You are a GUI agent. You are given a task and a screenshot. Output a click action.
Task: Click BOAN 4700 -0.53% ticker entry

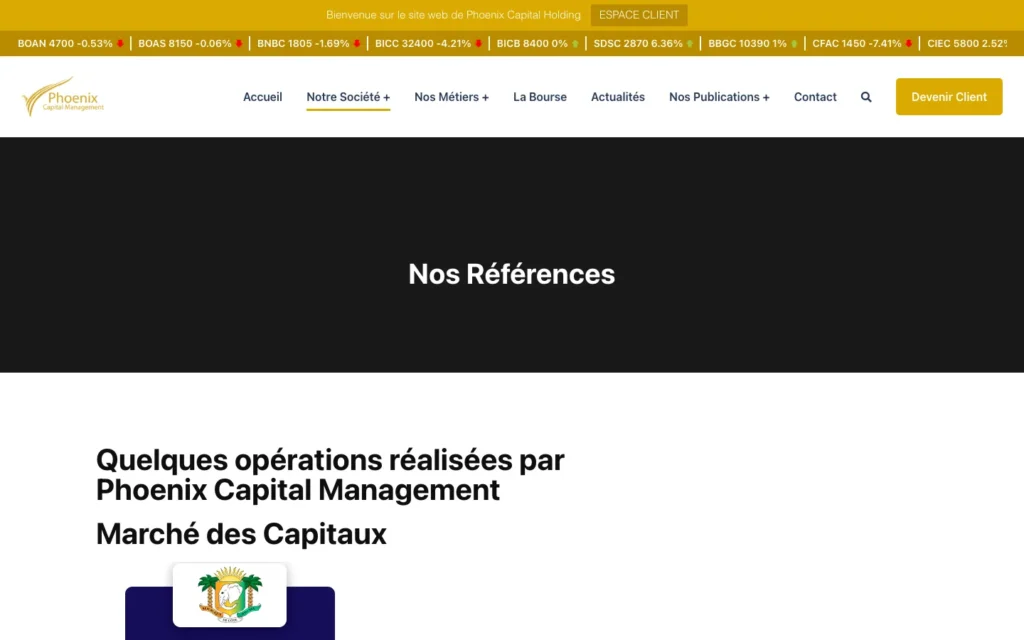click(65, 43)
